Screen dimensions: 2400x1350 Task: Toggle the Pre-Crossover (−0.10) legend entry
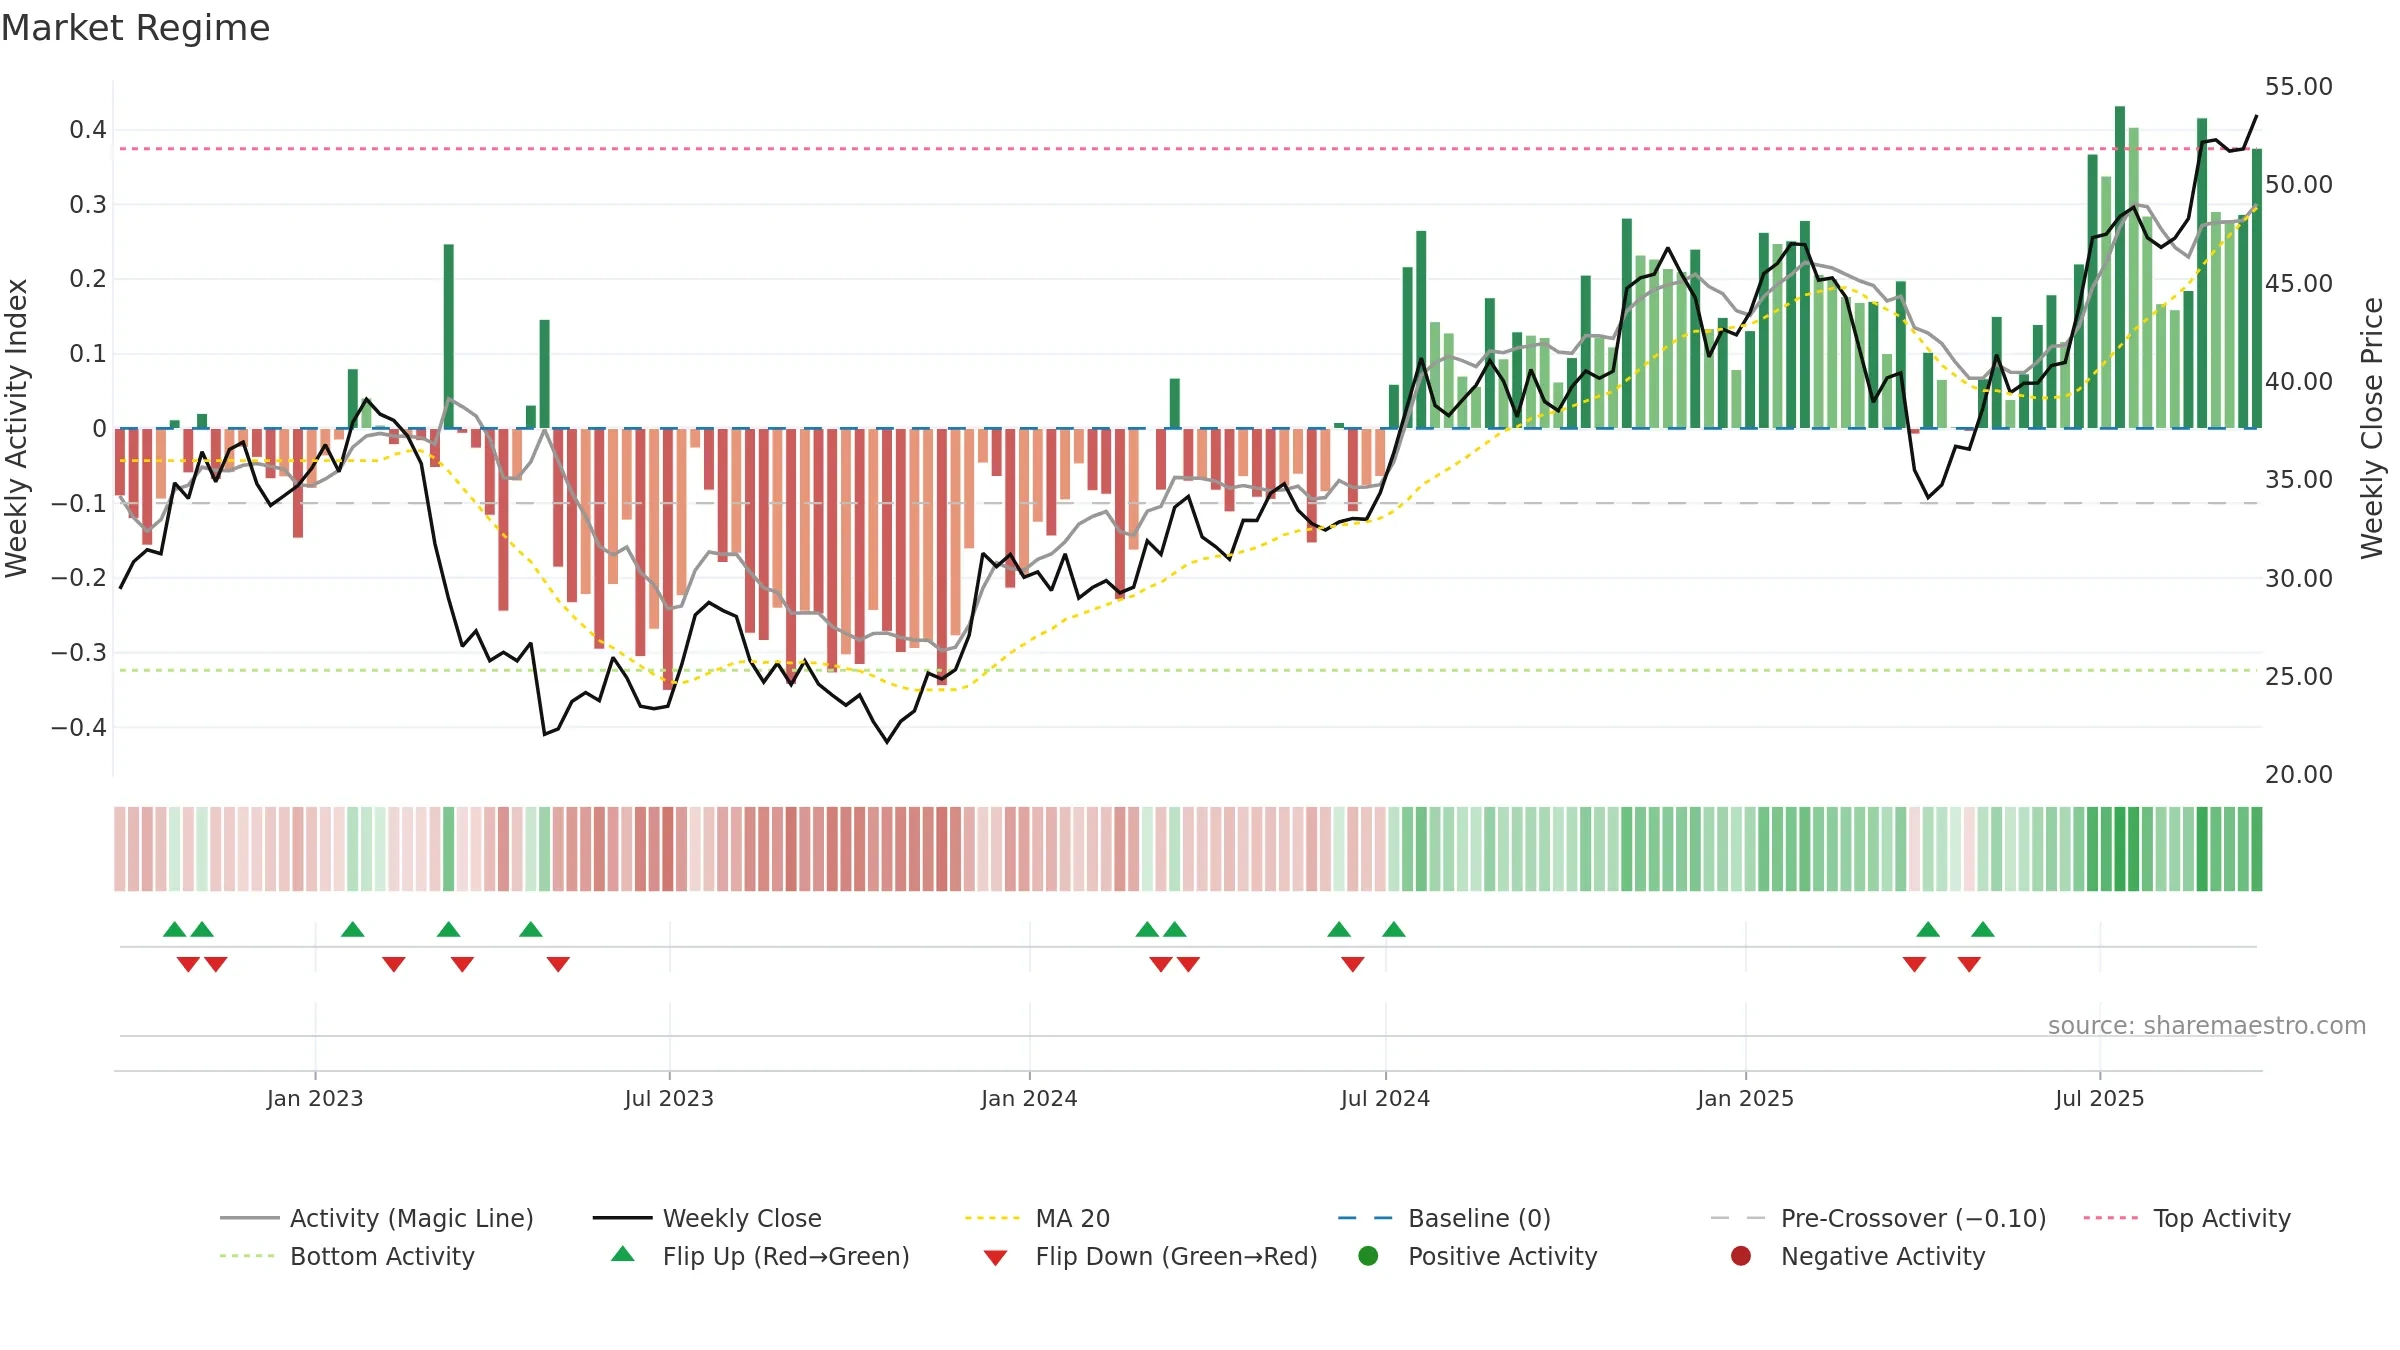tap(1878, 1218)
